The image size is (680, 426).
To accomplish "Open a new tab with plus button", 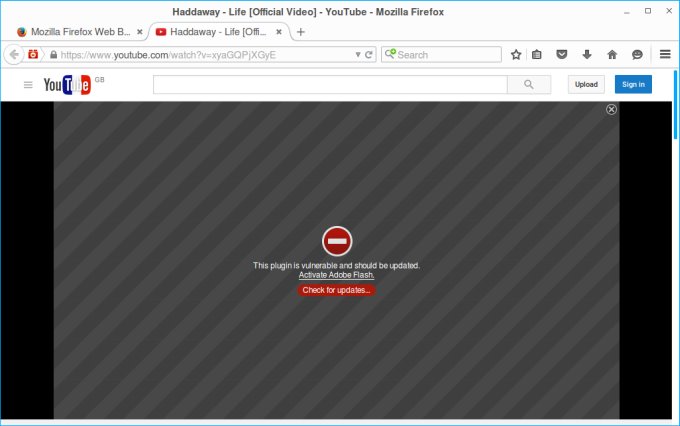I will pos(301,32).
